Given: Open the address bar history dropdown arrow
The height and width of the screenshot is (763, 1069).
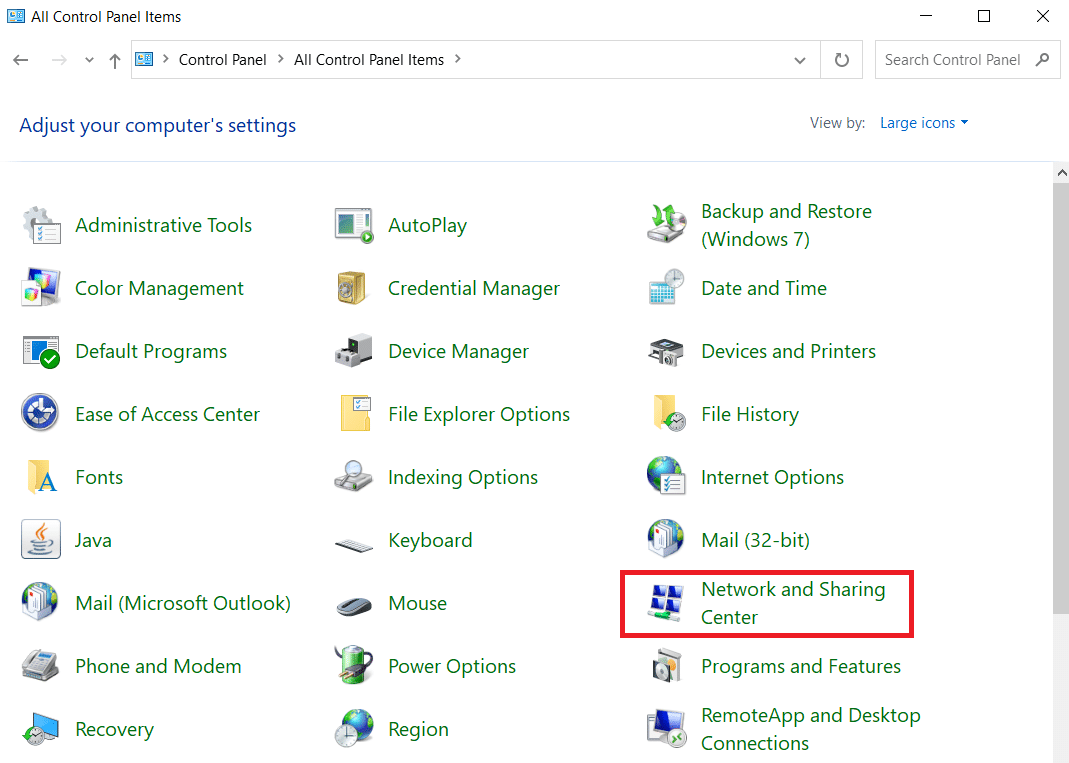Looking at the screenshot, I should (800, 60).
